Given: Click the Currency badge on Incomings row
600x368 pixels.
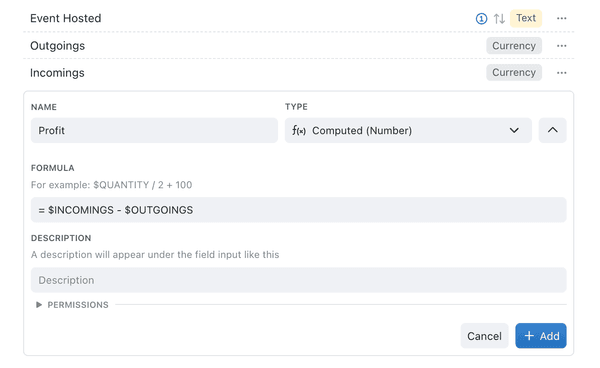Looking at the screenshot, I should tap(514, 72).
